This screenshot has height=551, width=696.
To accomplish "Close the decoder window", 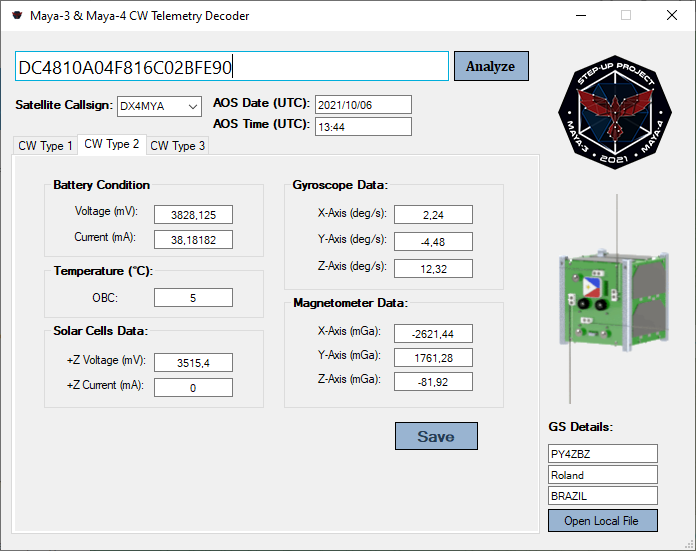I will [672, 16].
